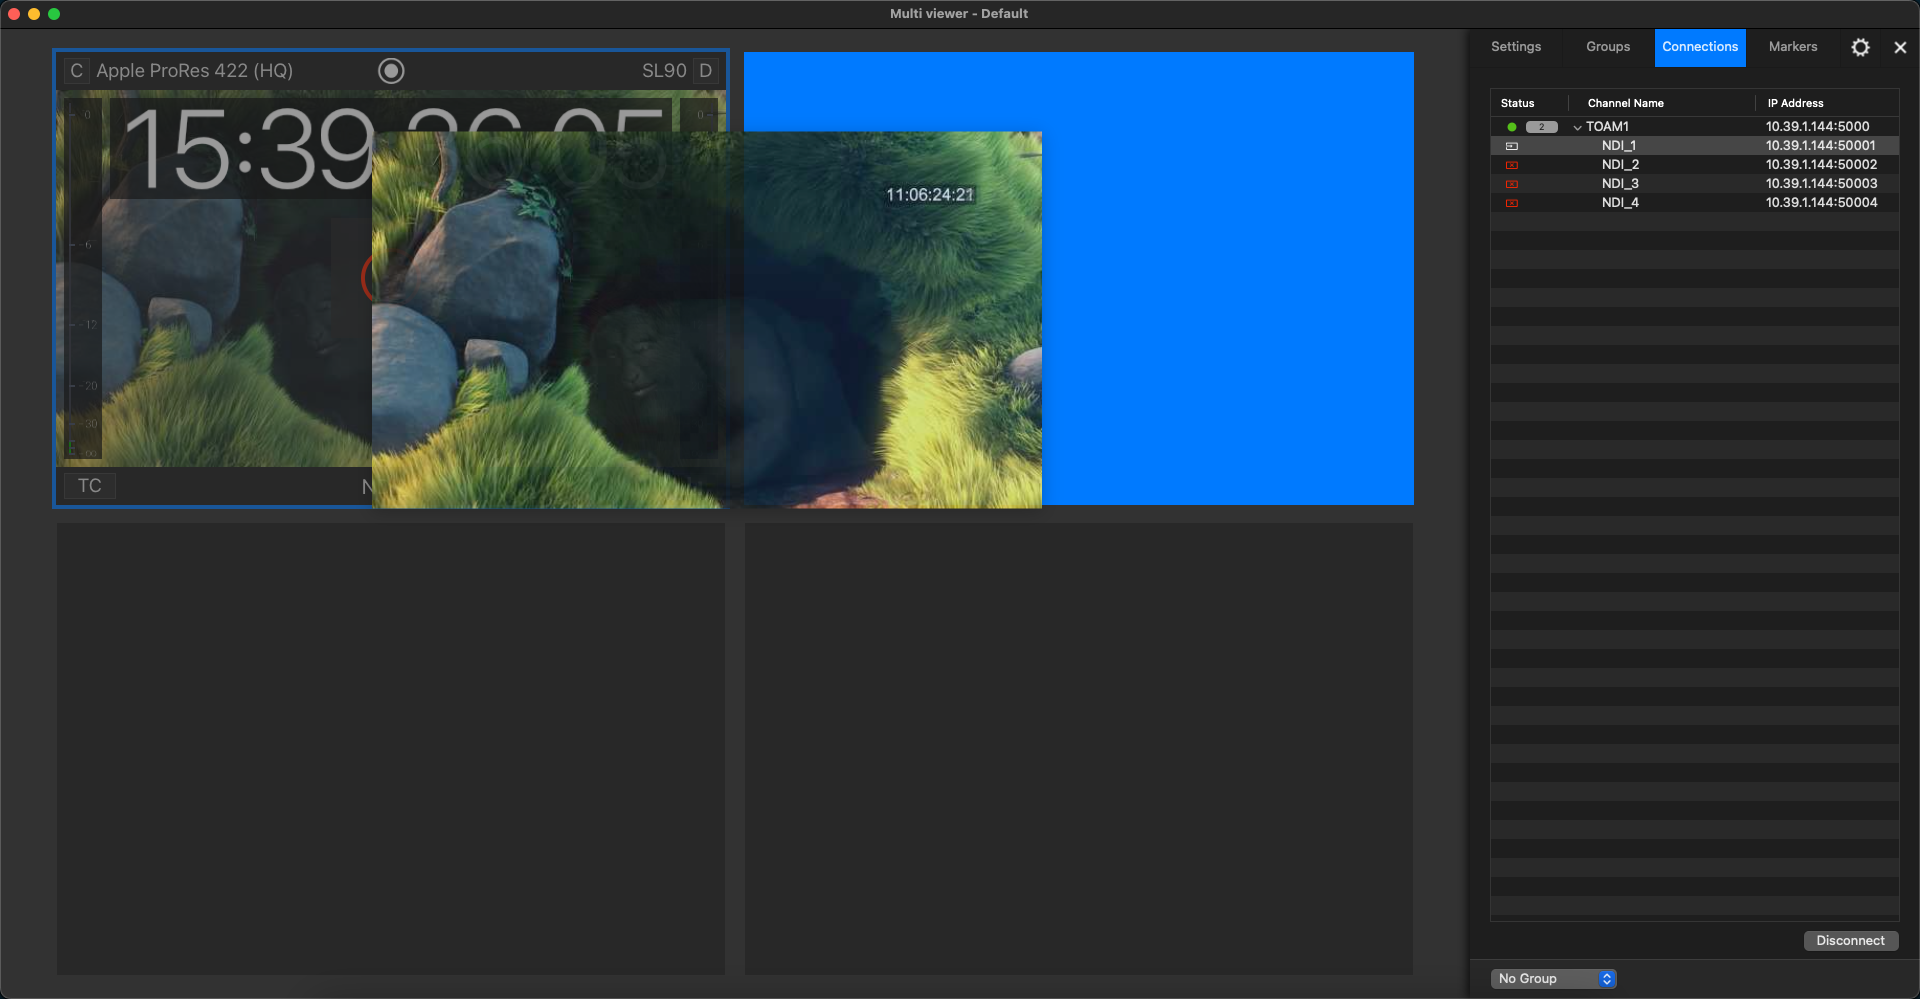Screen dimensions: 1920x999
Task: Click the D button in the first viewer
Action: point(706,71)
